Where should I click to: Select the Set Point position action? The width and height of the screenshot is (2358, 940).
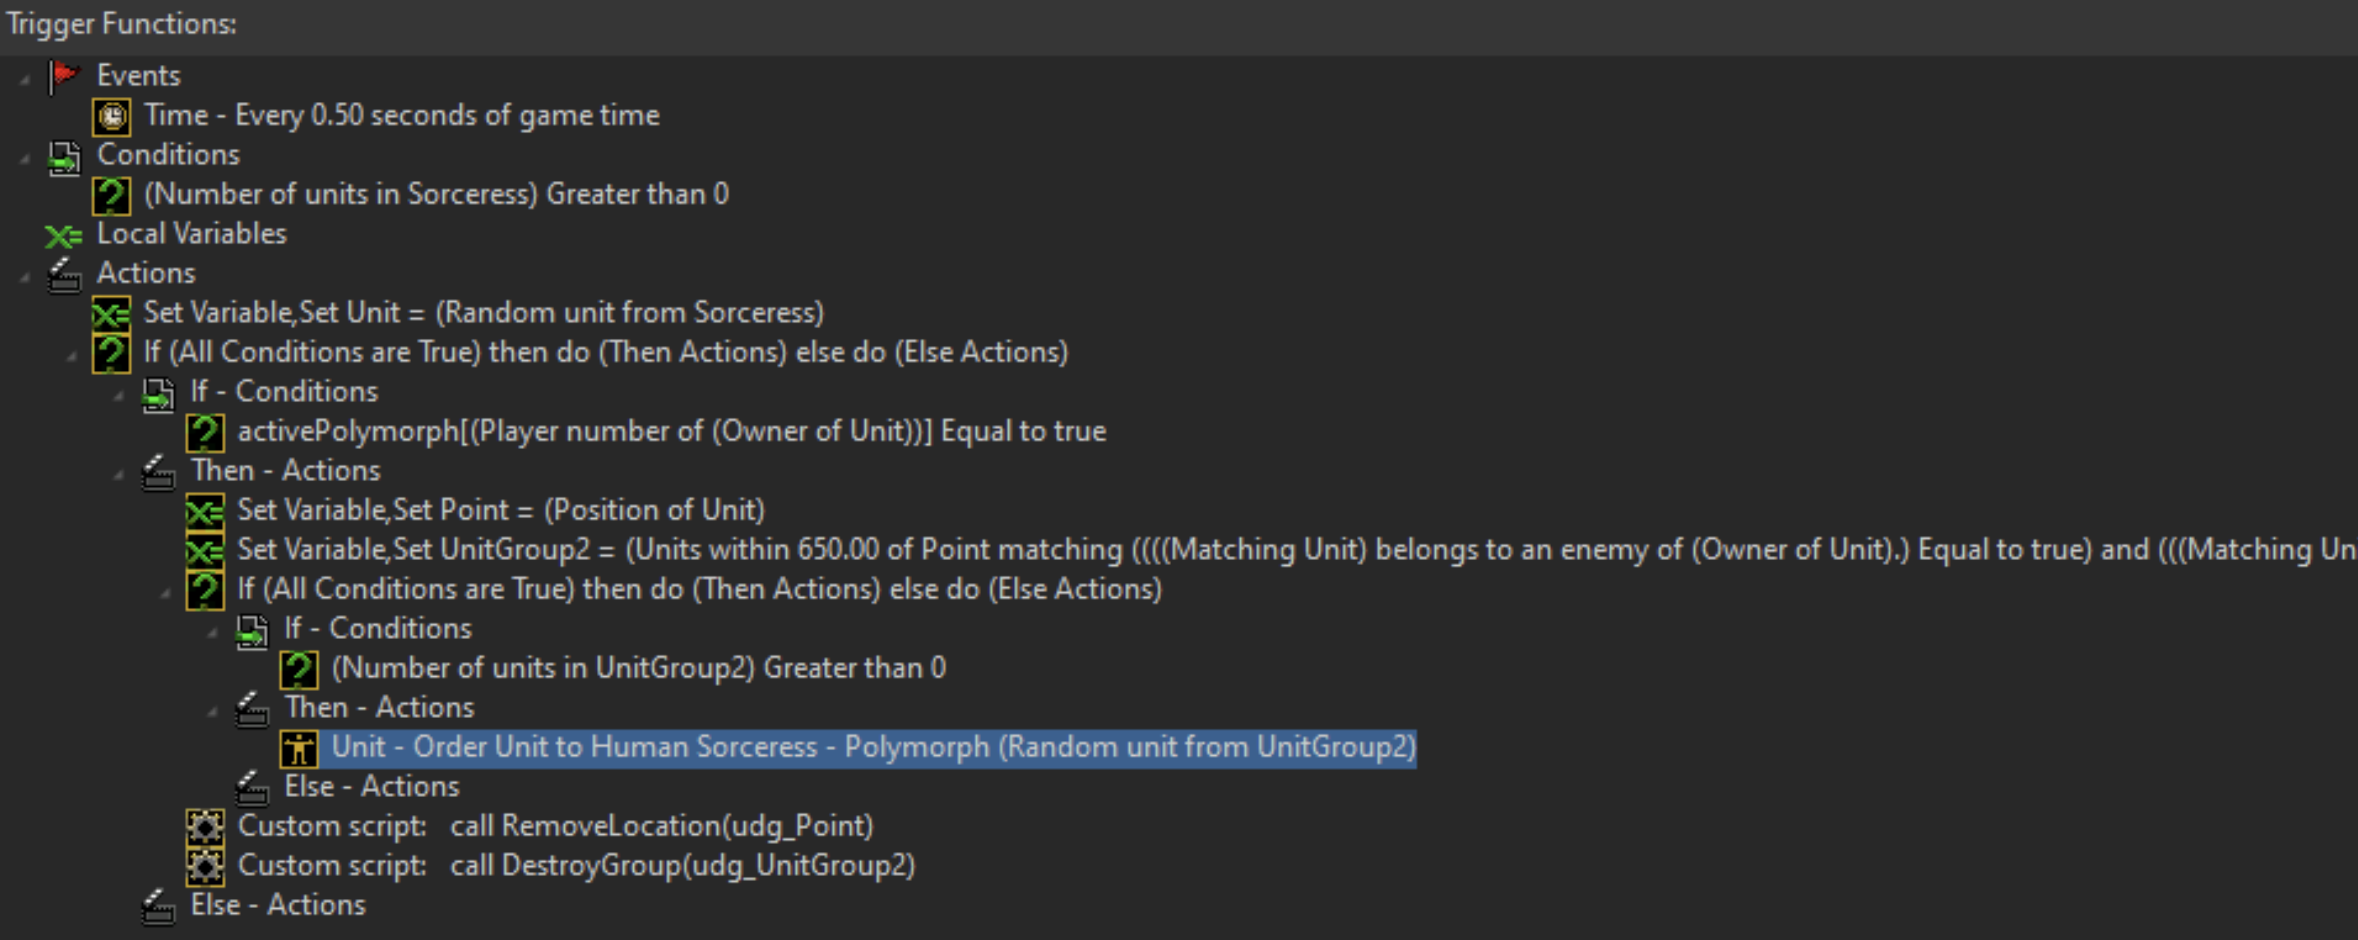pyautogui.click(x=500, y=510)
